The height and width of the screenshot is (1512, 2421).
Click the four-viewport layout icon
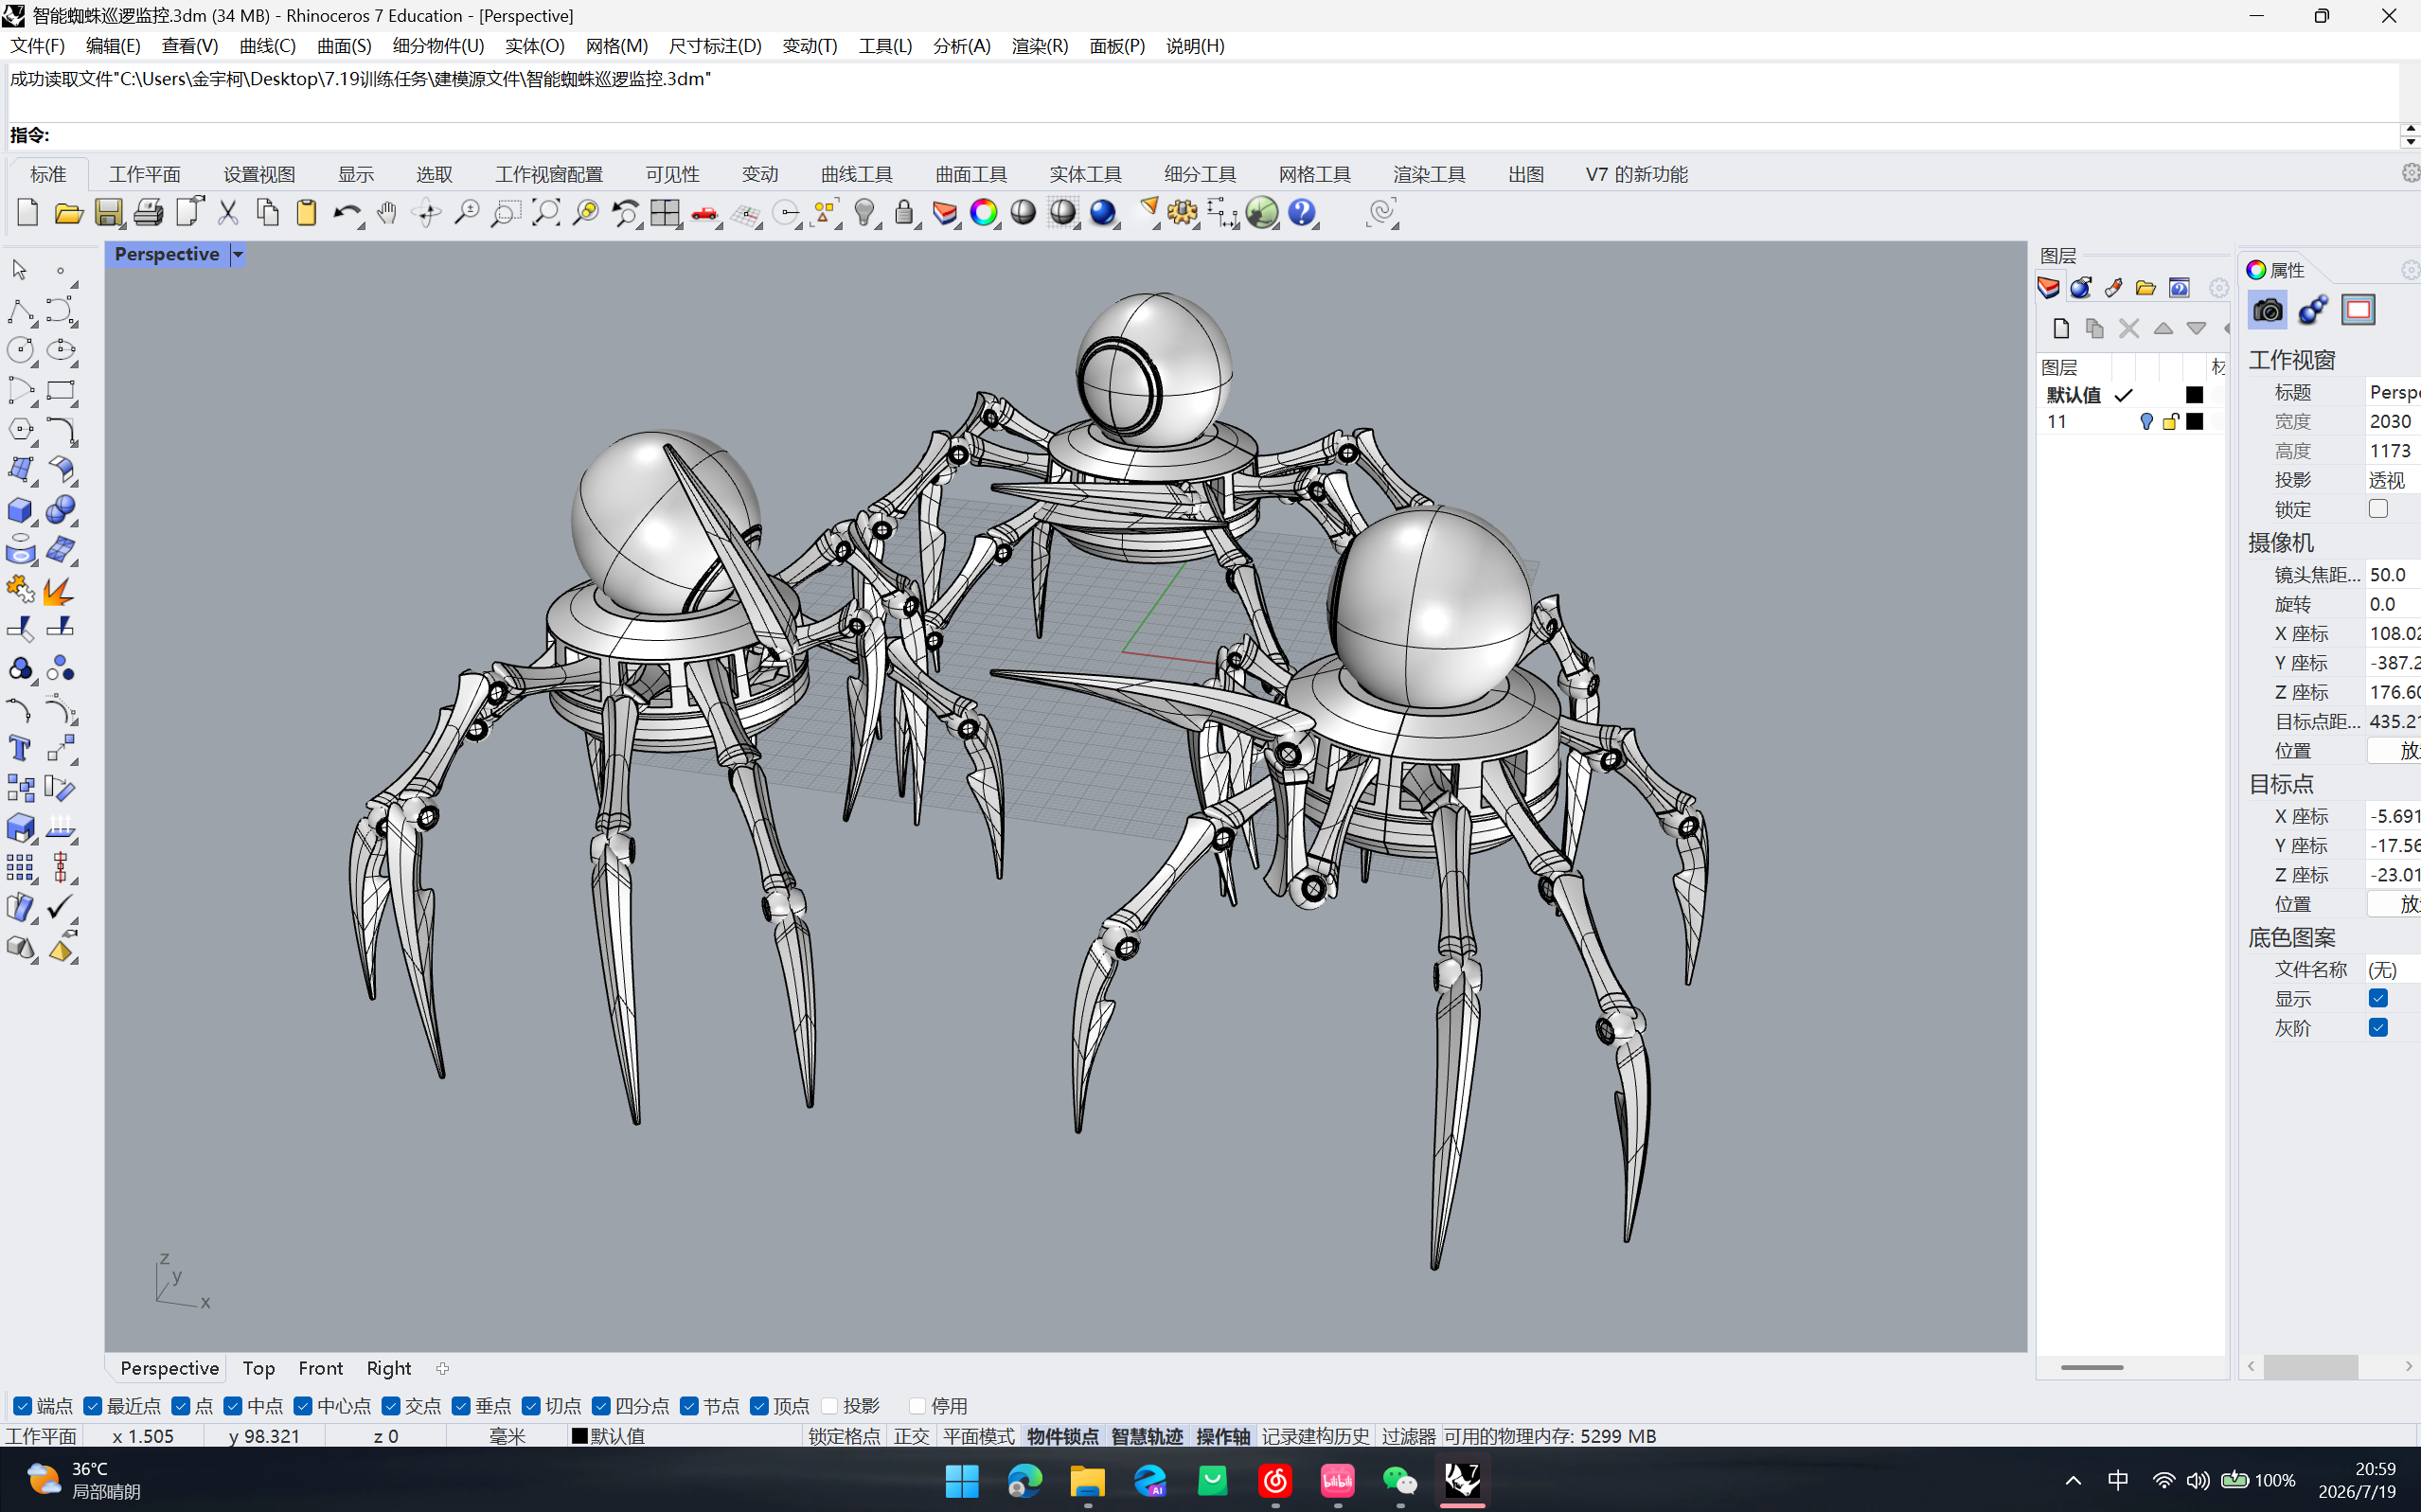pos(665,213)
